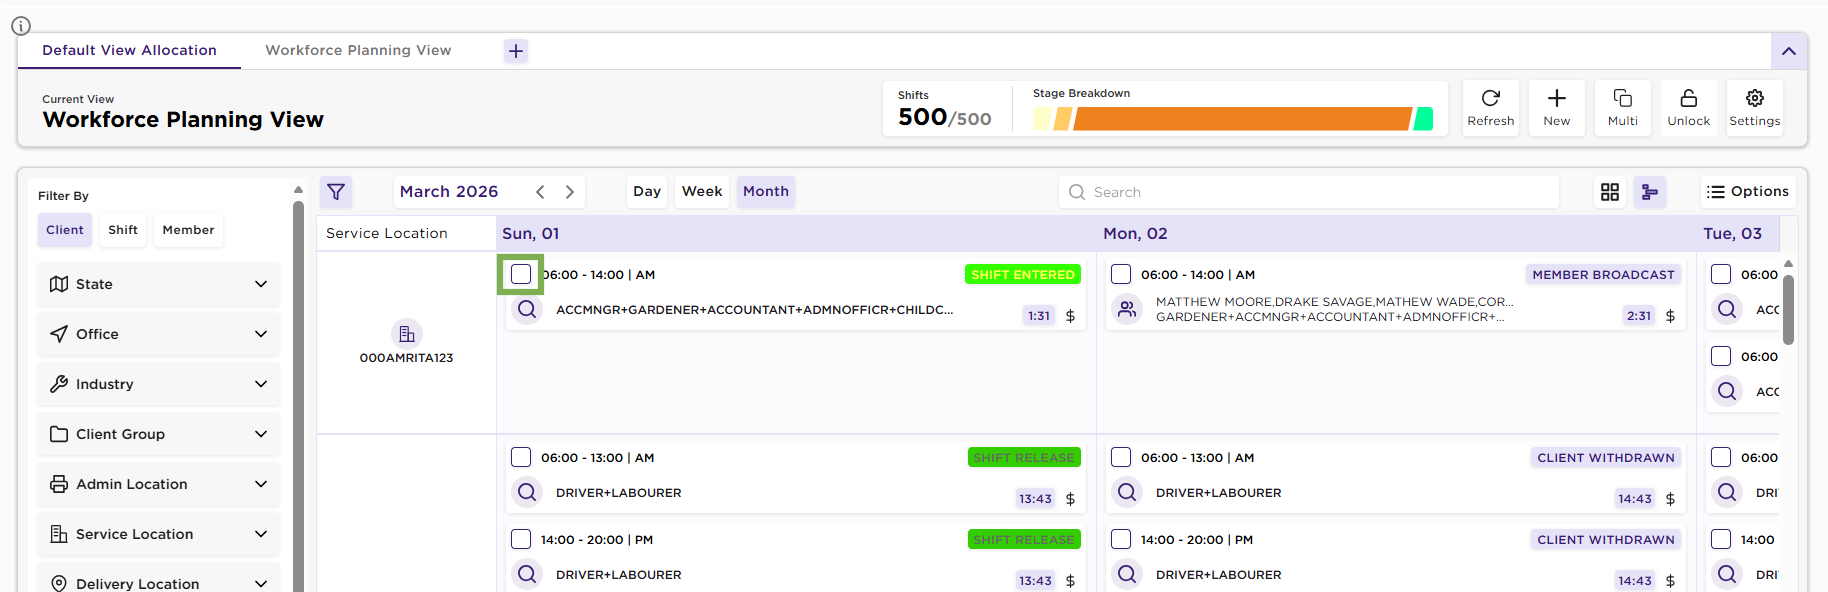Tick Sunday 14:00 - 20:00 PM shift checkbox

pos(521,539)
